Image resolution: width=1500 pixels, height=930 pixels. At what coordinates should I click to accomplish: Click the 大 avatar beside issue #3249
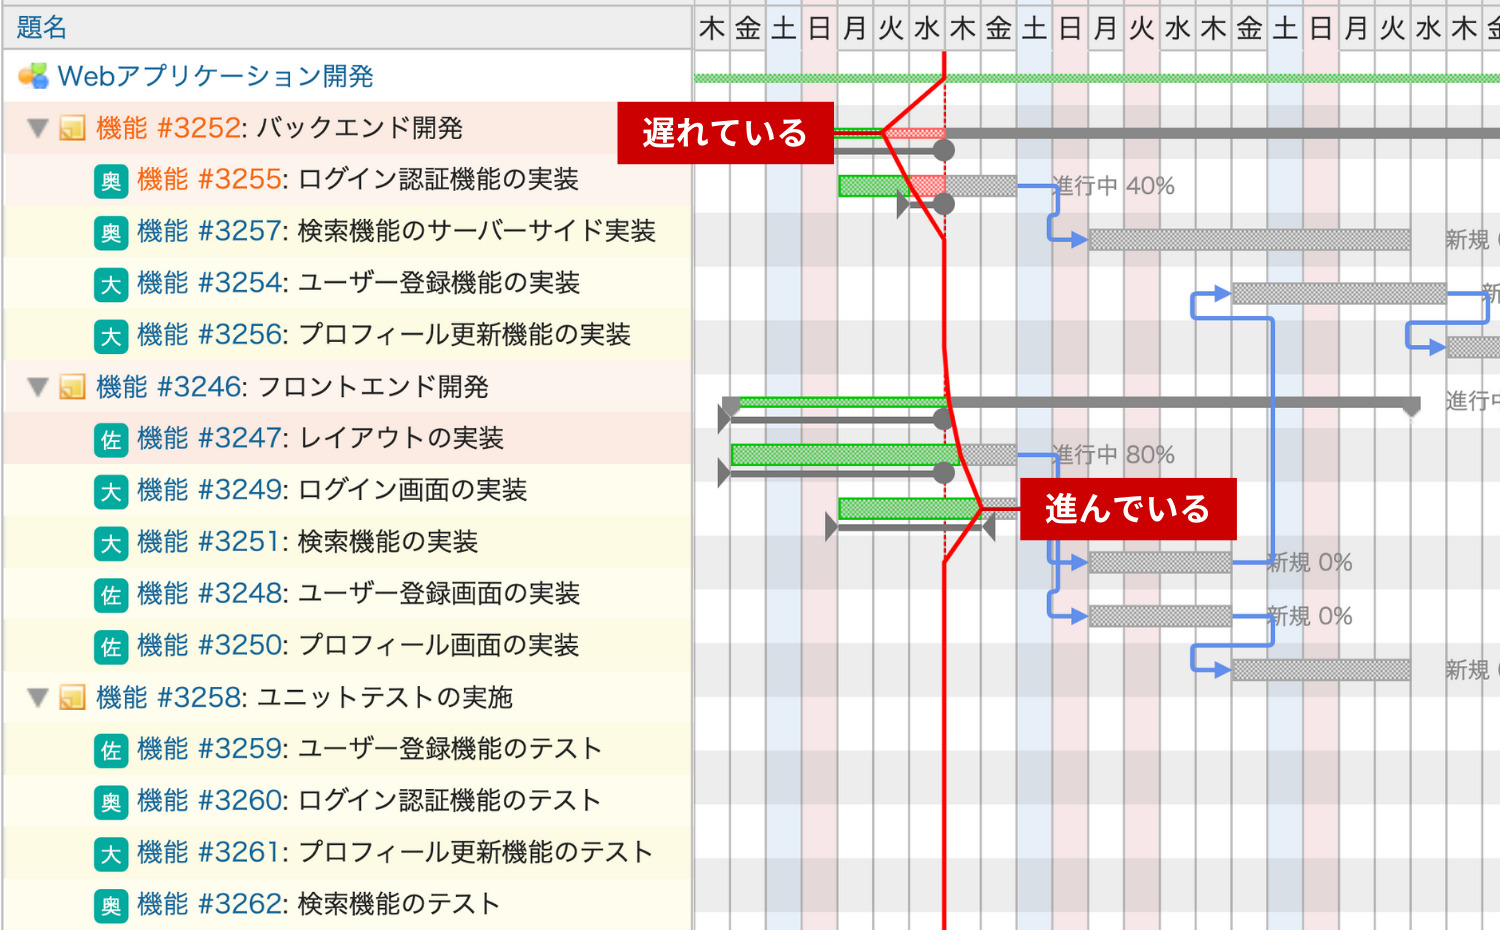pos(111,492)
